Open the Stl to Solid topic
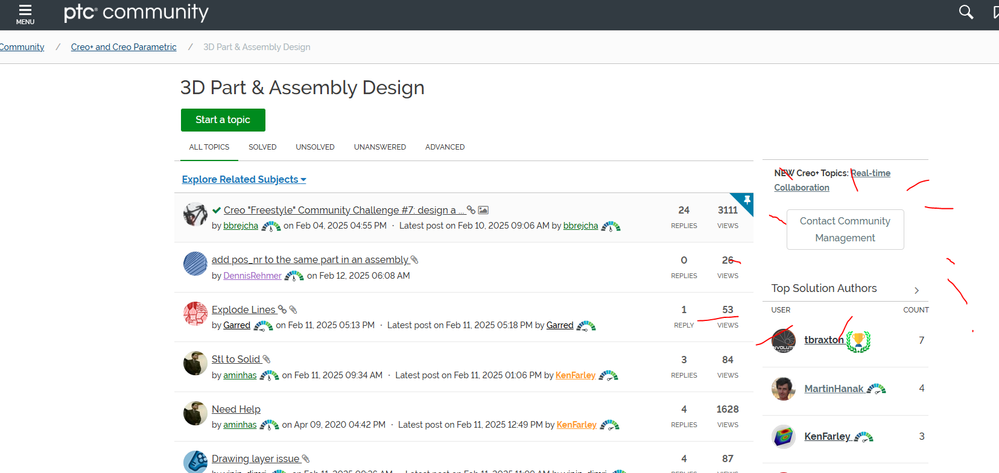 click(x=236, y=360)
